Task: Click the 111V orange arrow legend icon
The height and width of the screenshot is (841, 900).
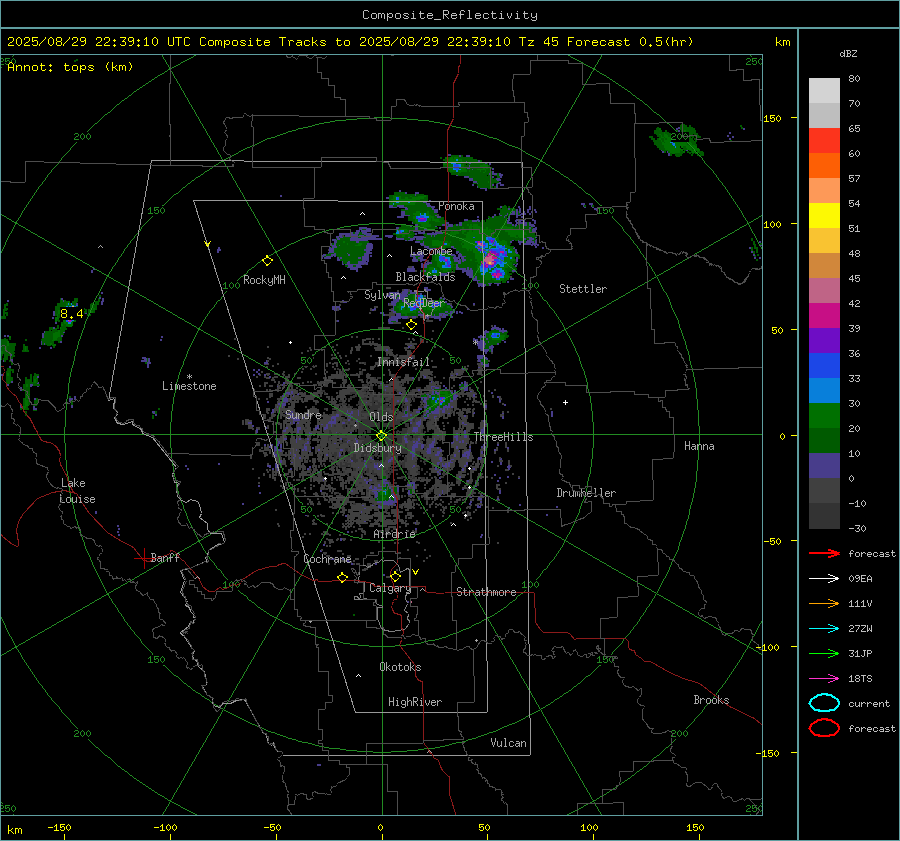Action: coord(824,603)
